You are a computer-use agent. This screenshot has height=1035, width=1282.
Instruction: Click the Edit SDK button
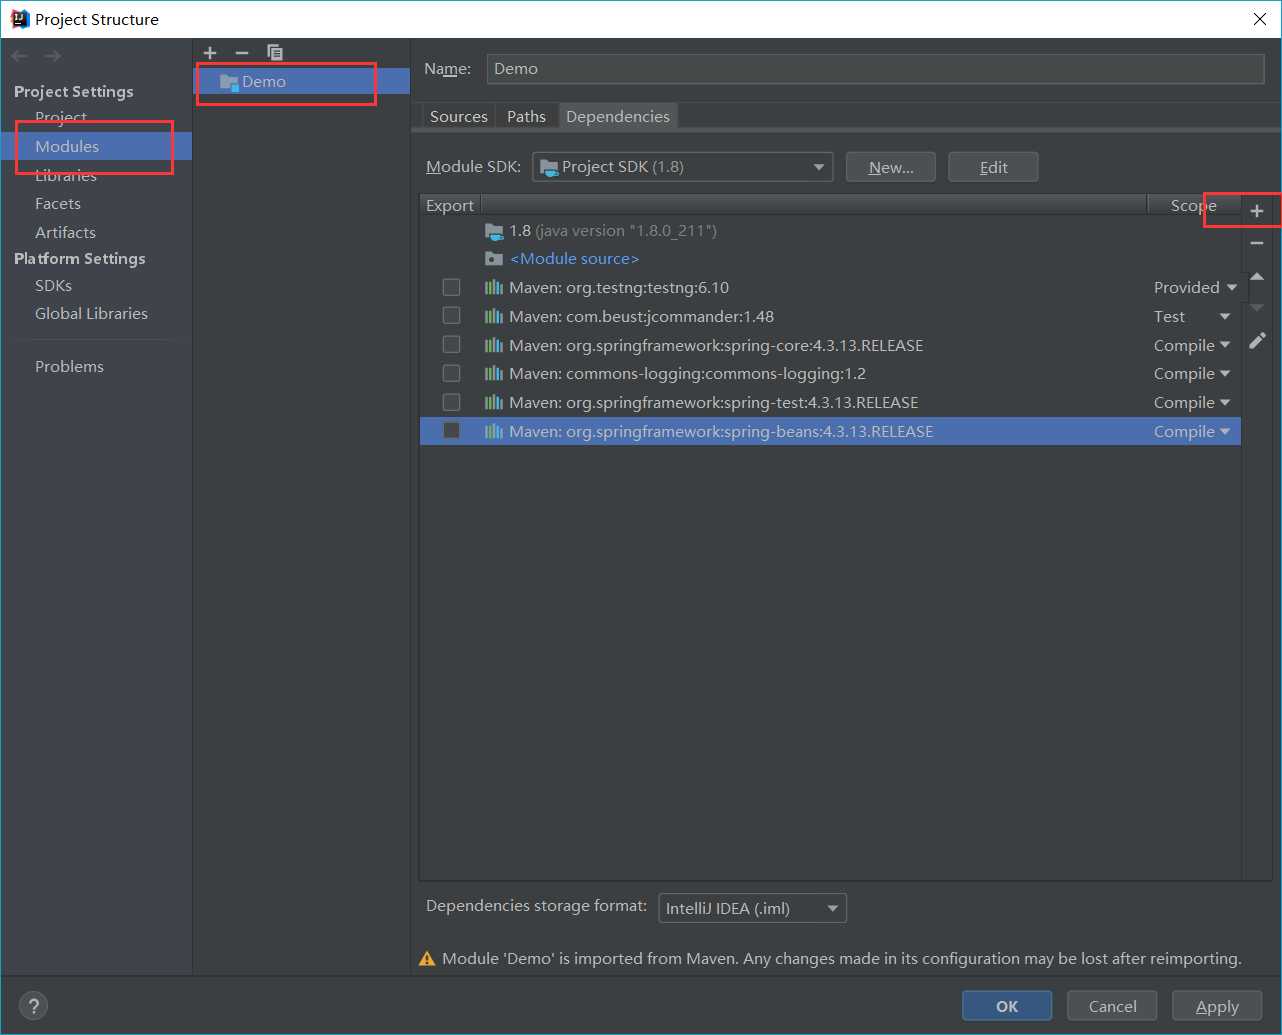993,167
